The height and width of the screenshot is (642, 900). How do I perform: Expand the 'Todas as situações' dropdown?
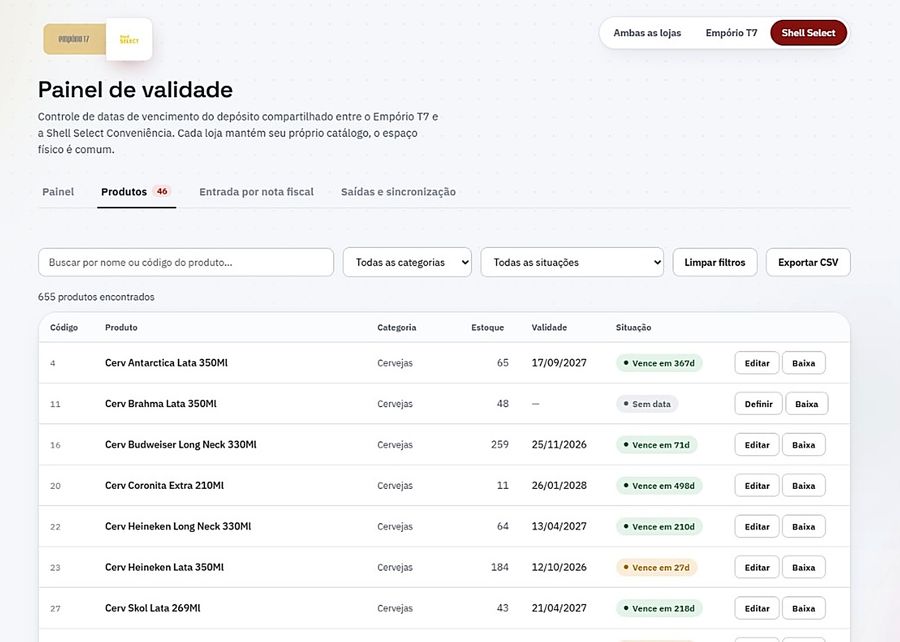(572, 262)
